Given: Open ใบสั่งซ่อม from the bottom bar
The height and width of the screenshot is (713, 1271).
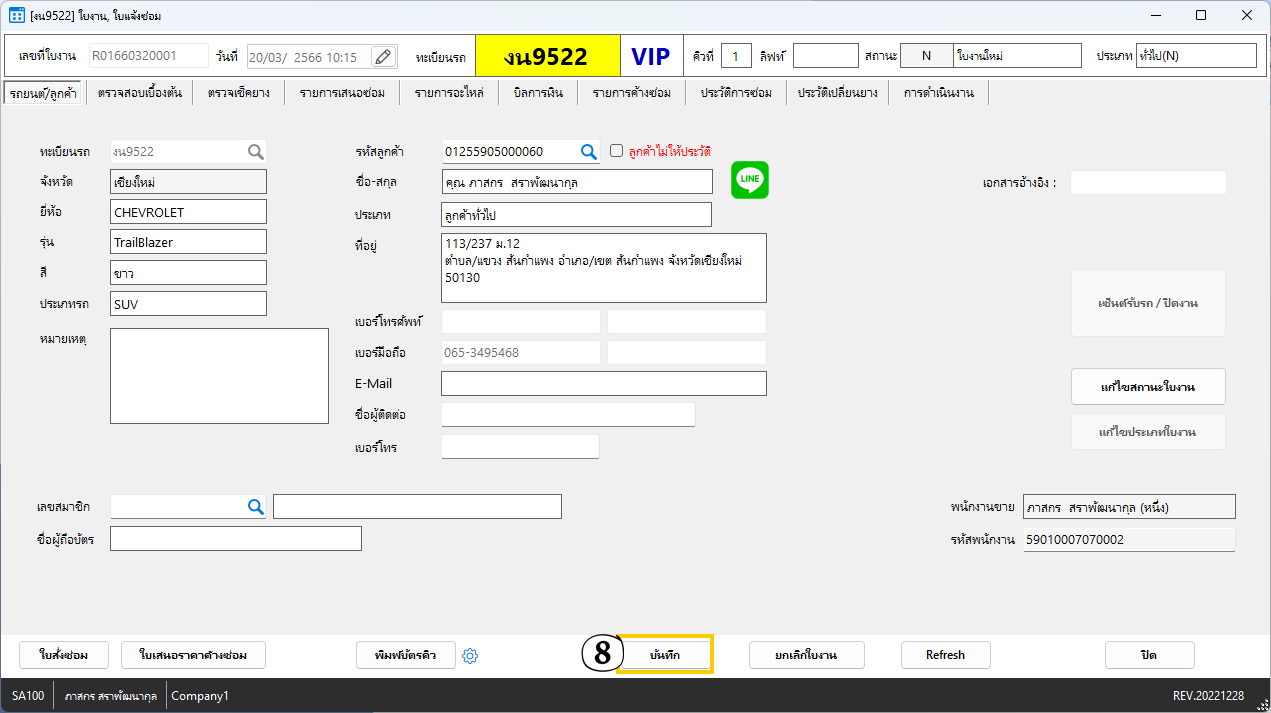Looking at the screenshot, I should point(64,655).
